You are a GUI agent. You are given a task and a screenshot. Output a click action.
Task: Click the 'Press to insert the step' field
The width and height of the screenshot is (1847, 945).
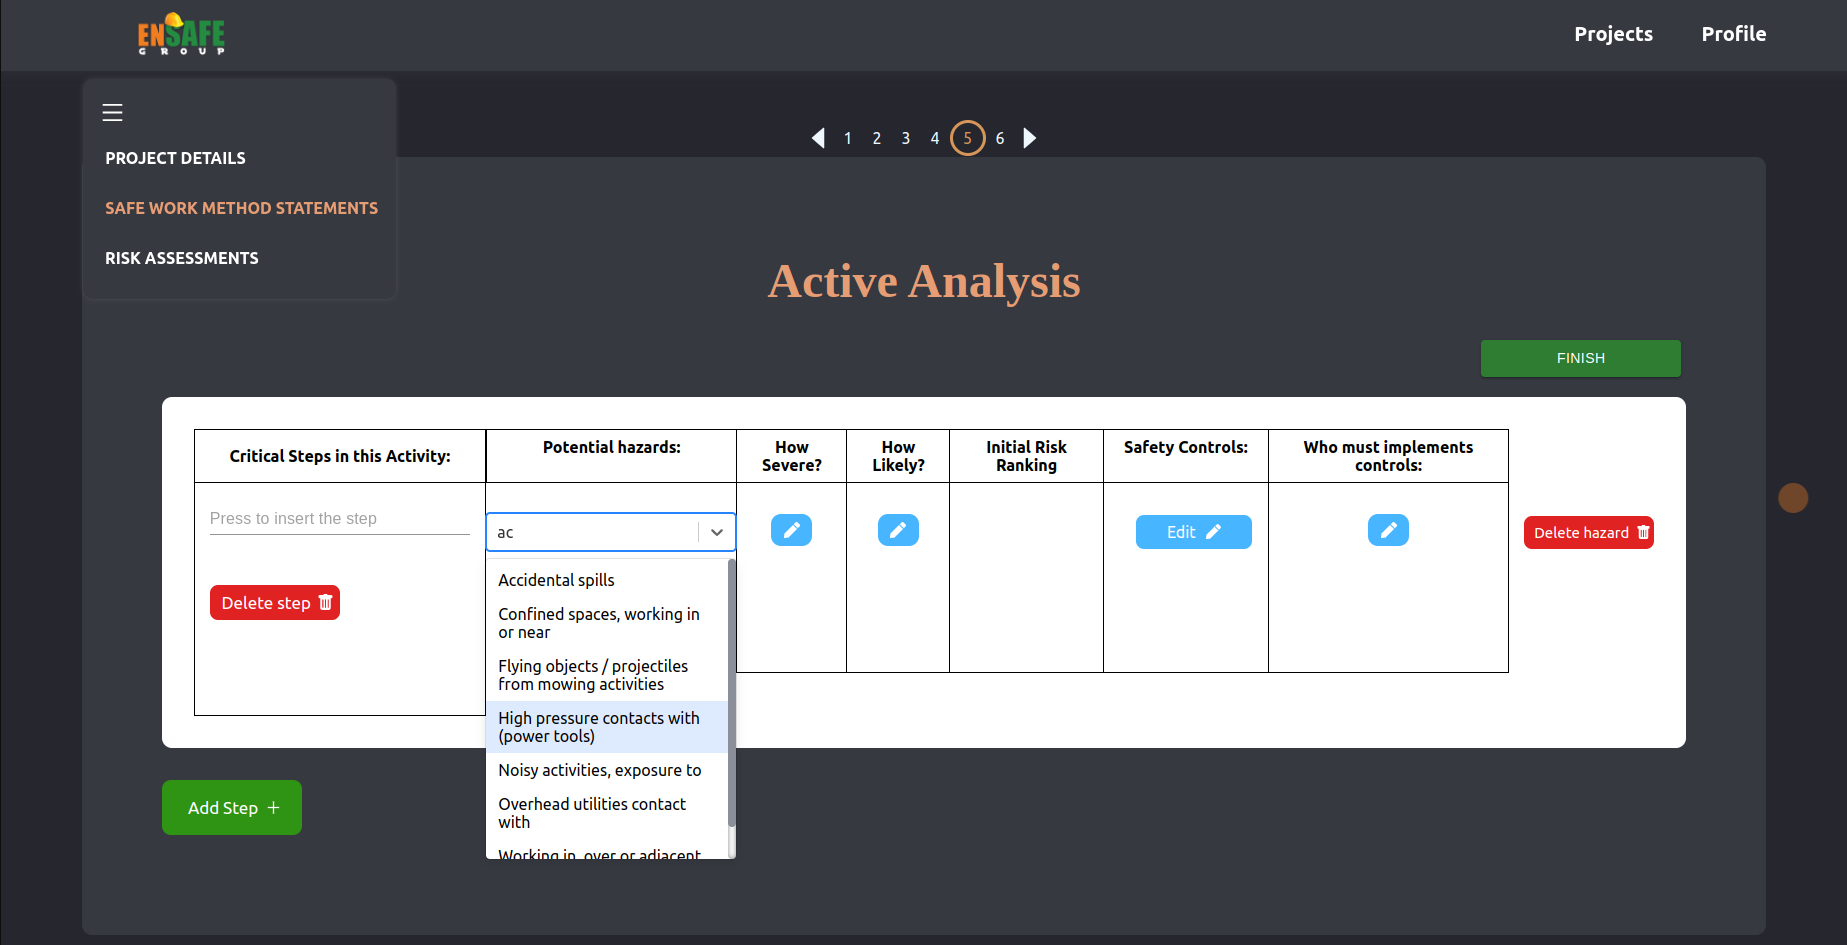click(x=339, y=518)
